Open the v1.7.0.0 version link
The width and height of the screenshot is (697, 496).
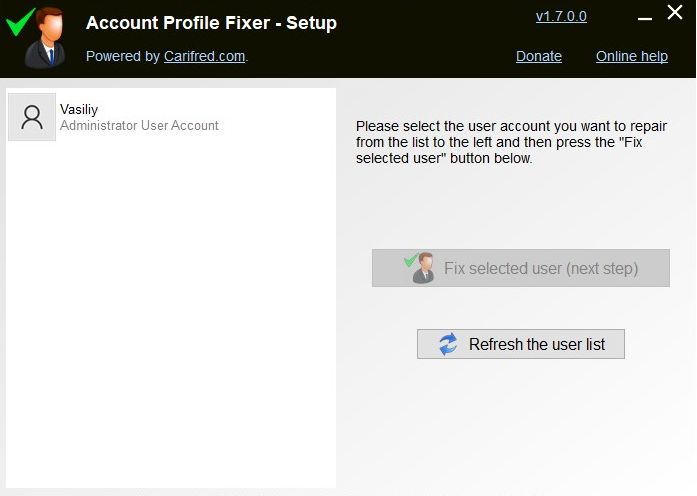(561, 16)
